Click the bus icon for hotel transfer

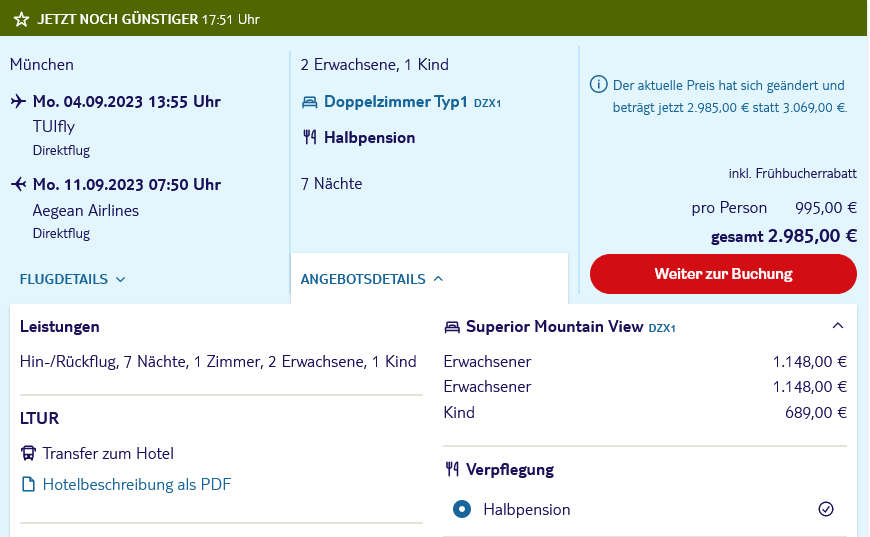click(28, 453)
